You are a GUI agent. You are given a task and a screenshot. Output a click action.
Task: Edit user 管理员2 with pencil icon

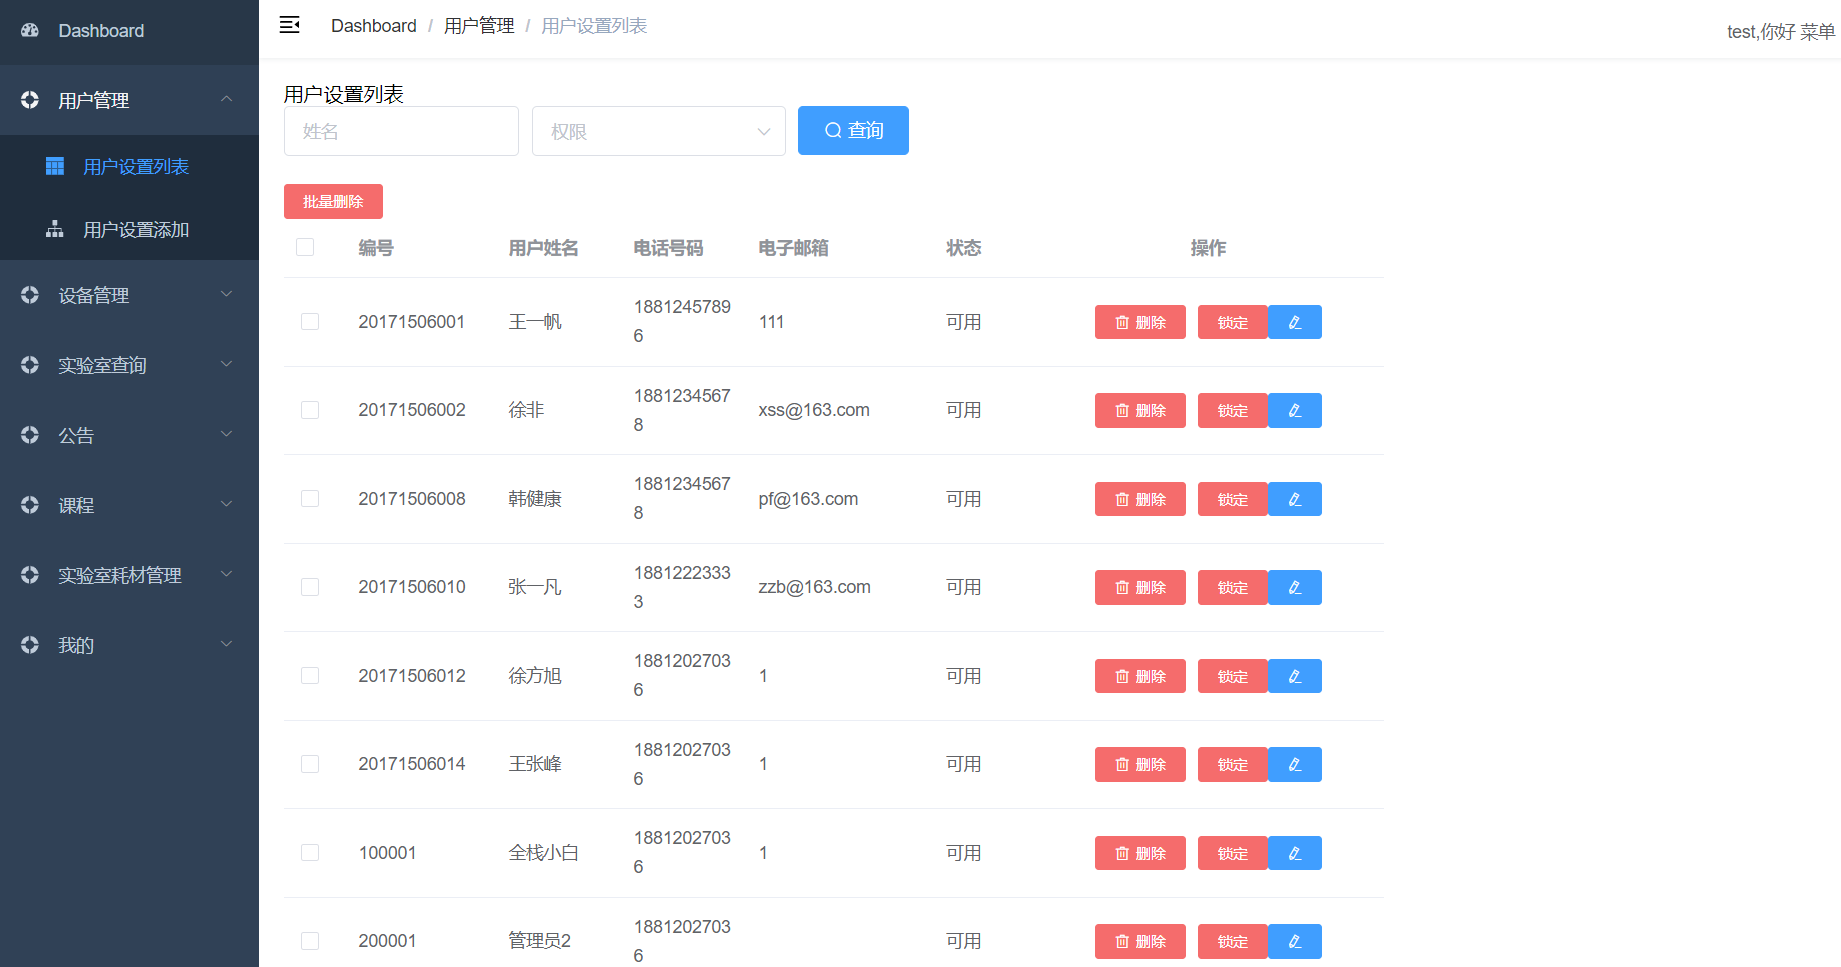click(x=1295, y=941)
